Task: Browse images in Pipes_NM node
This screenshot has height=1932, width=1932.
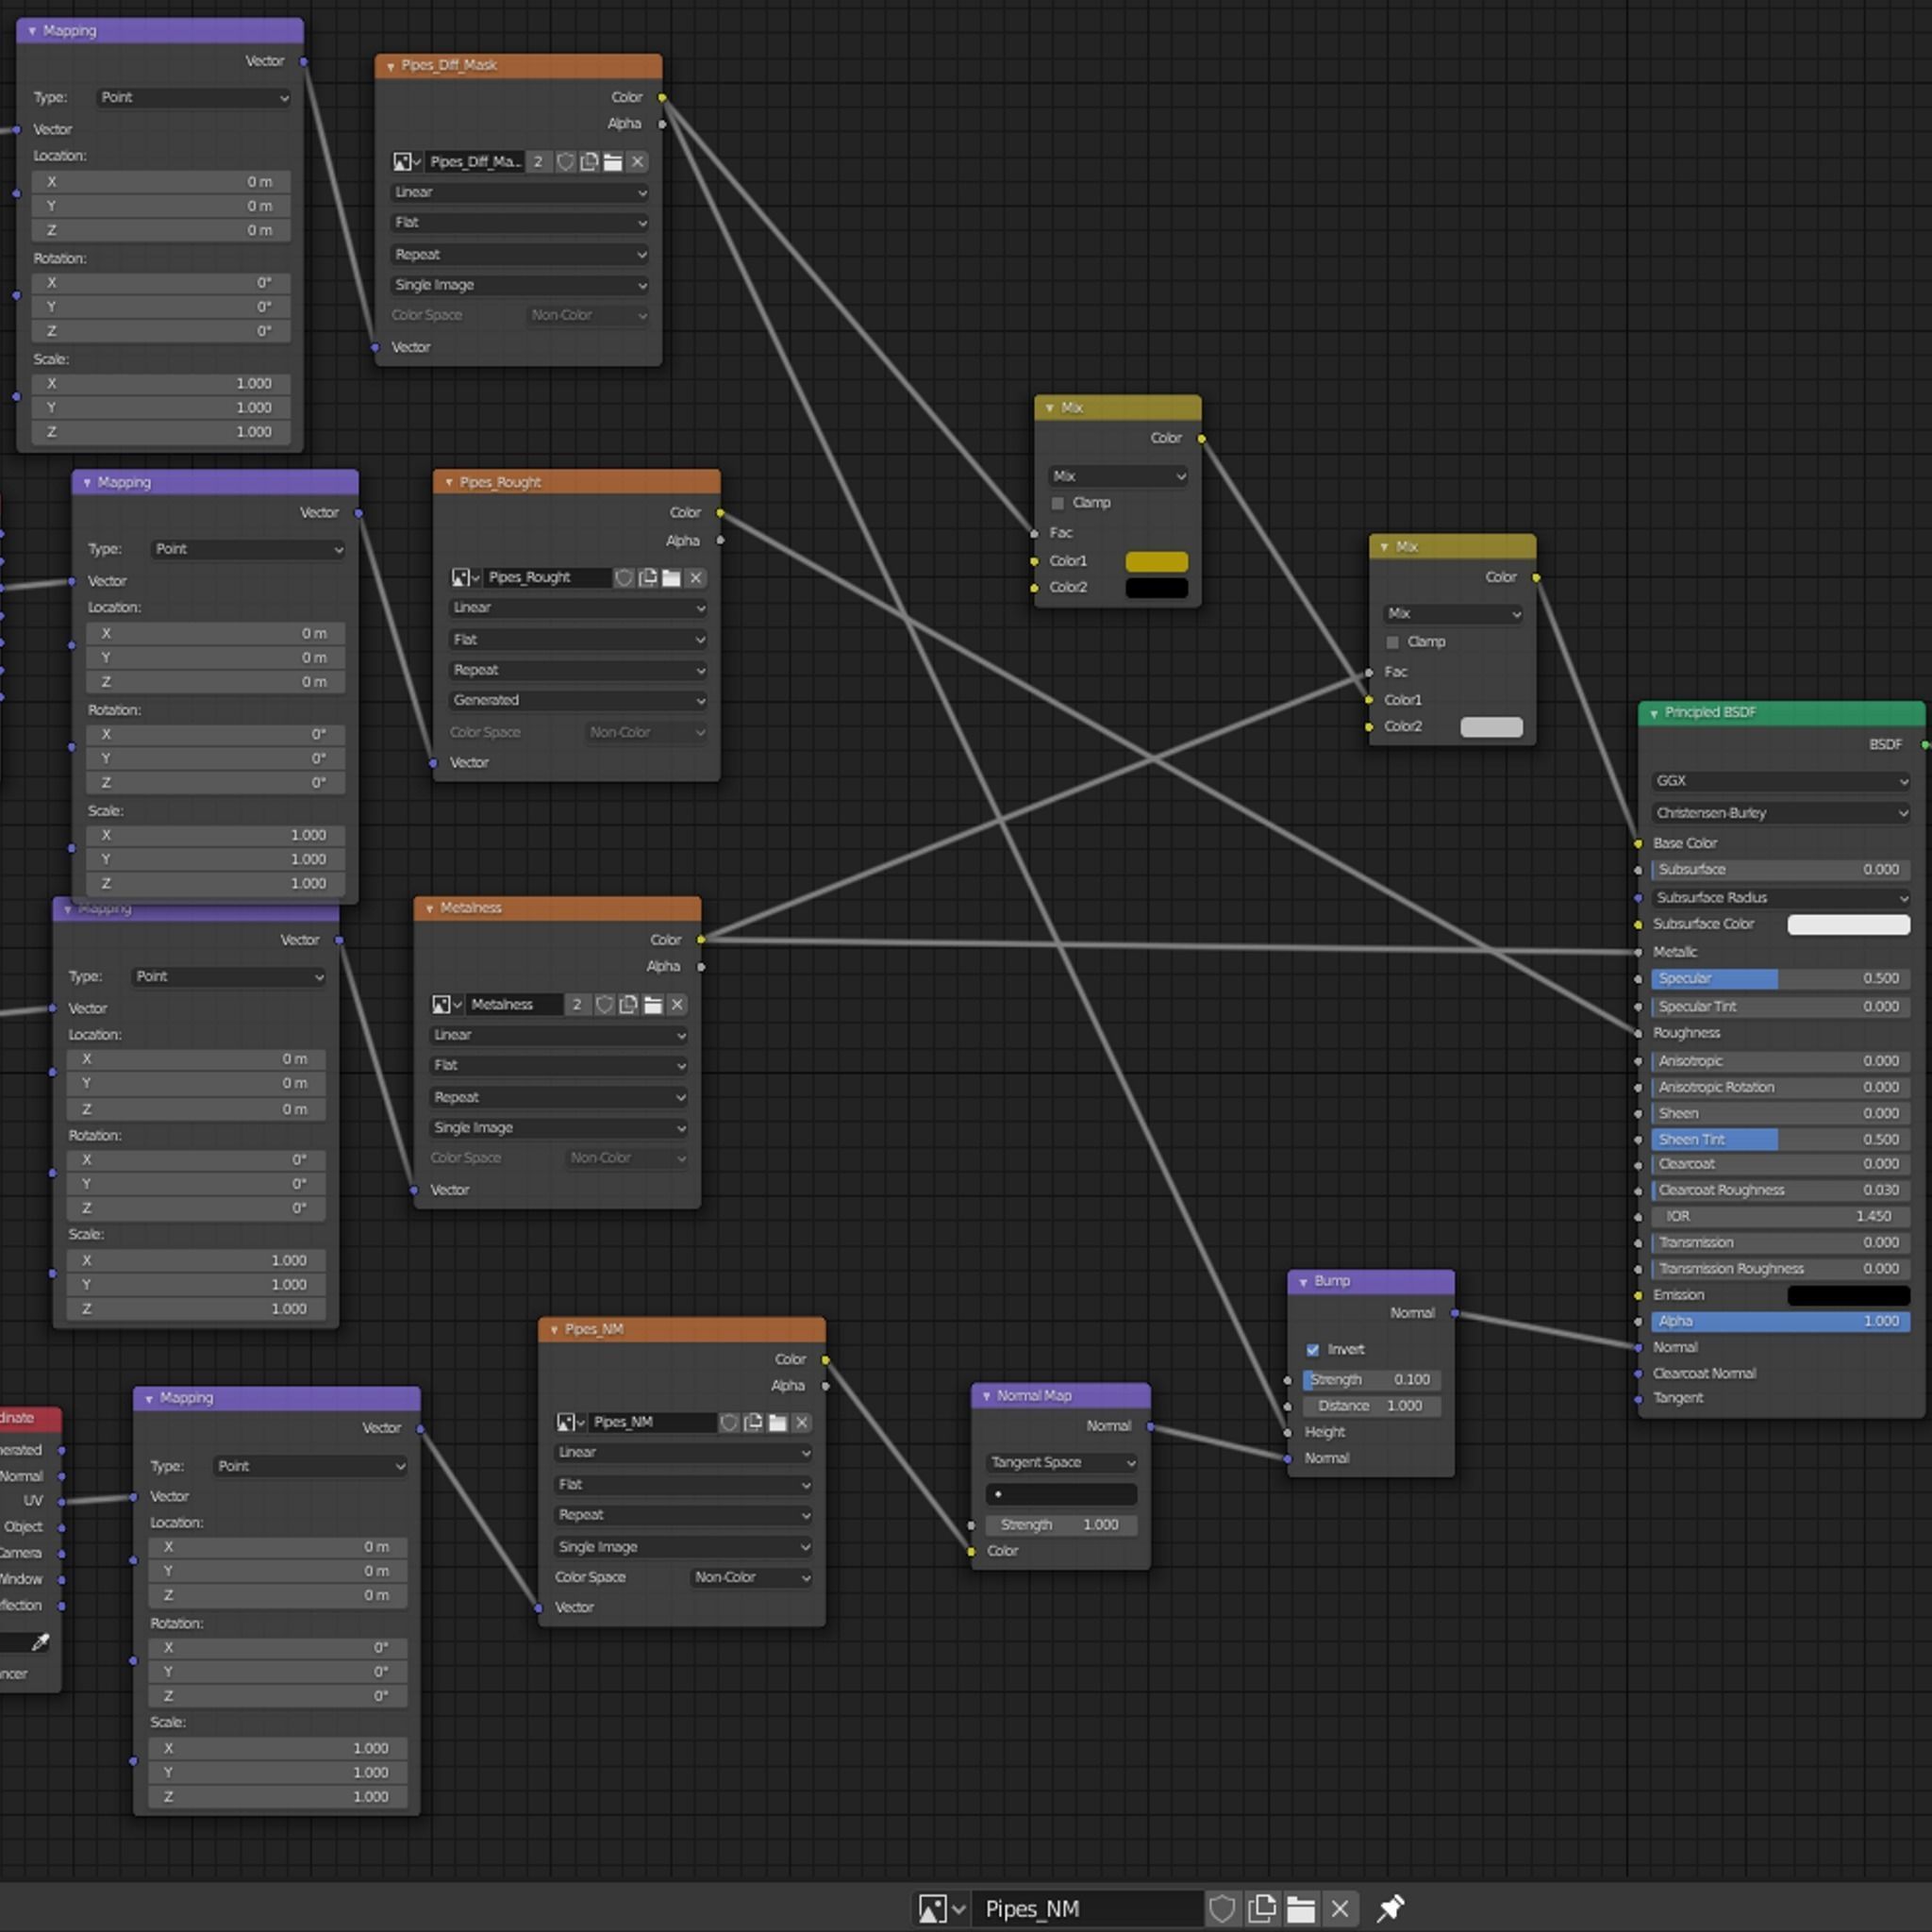Action: 571,1422
